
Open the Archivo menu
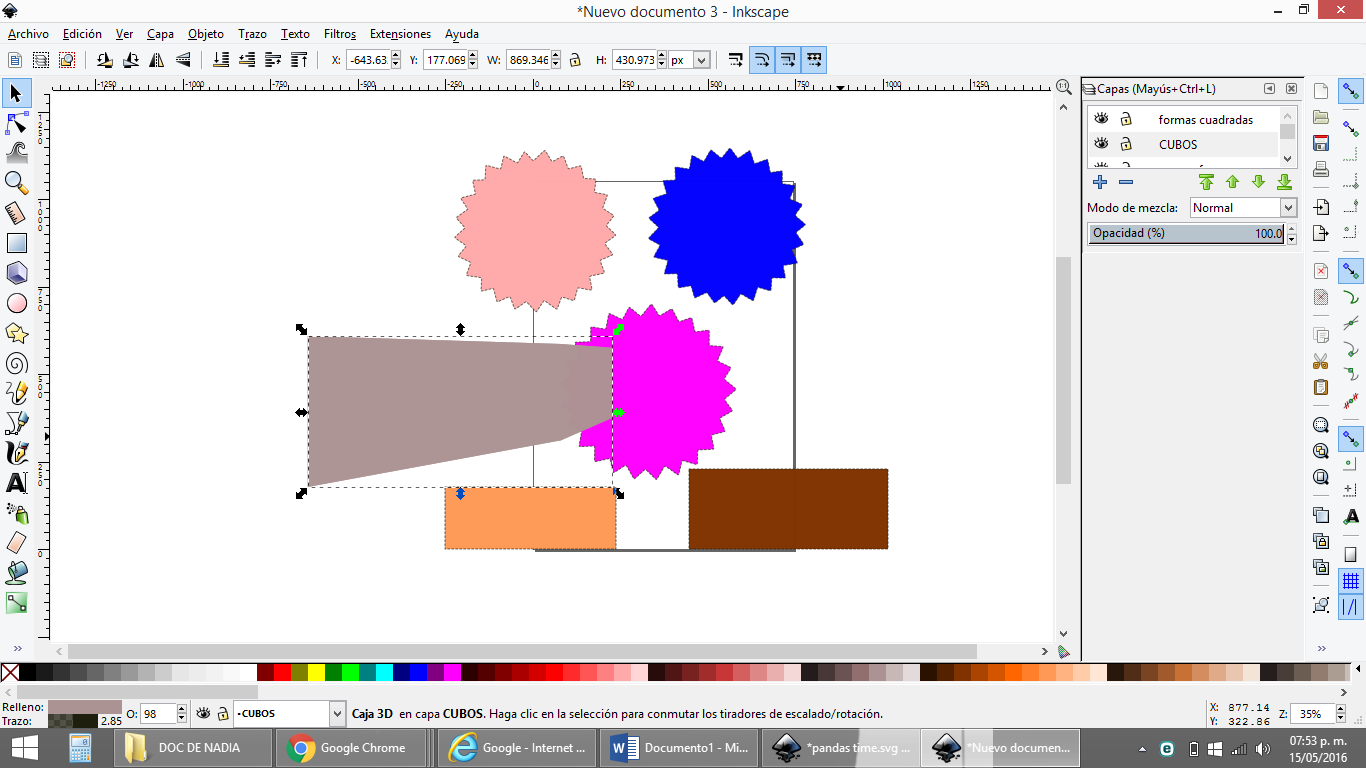pos(28,34)
